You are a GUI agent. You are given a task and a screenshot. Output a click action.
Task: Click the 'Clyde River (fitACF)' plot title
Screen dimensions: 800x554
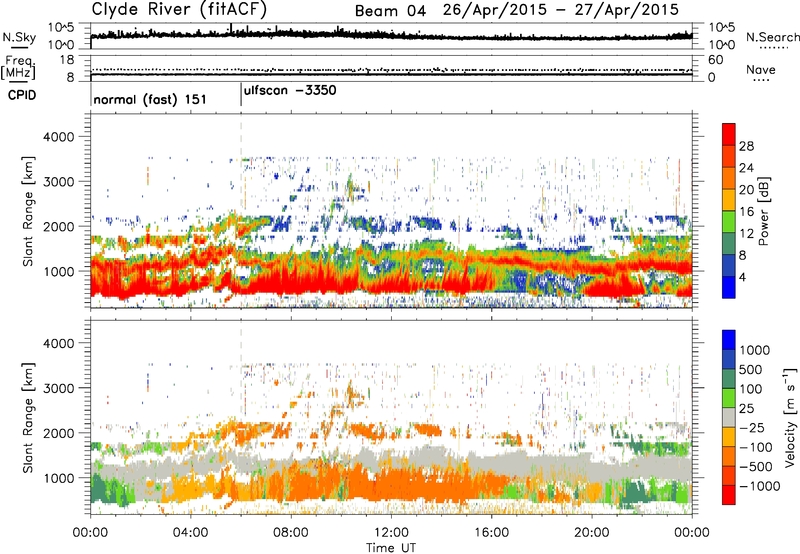(179, 9)
